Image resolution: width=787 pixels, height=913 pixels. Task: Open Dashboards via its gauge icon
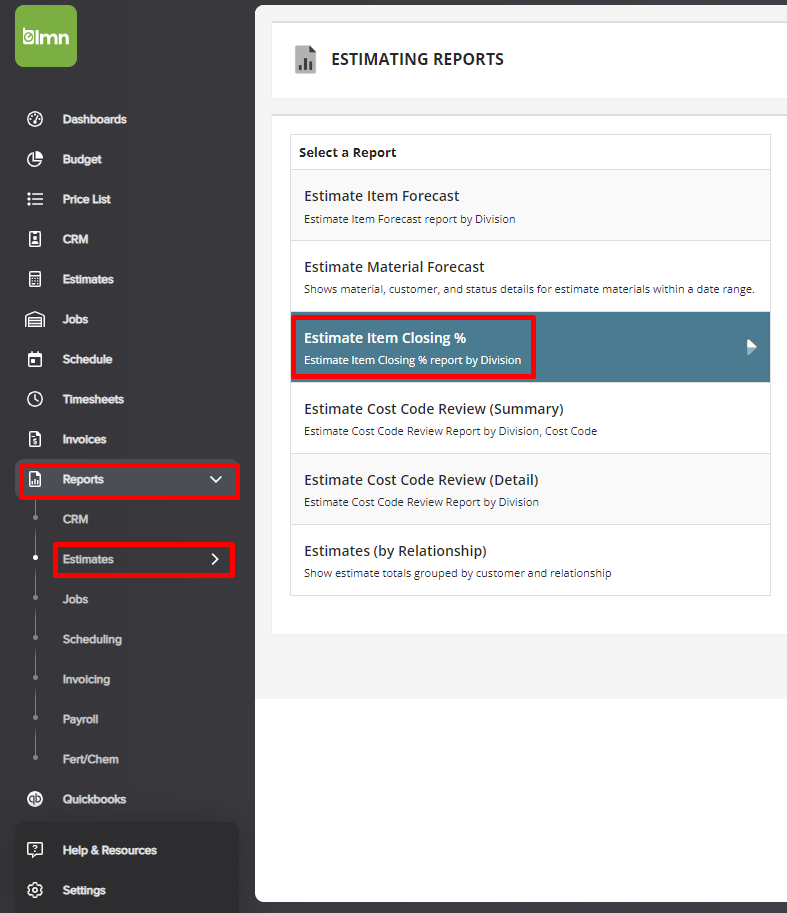point(35,119)
